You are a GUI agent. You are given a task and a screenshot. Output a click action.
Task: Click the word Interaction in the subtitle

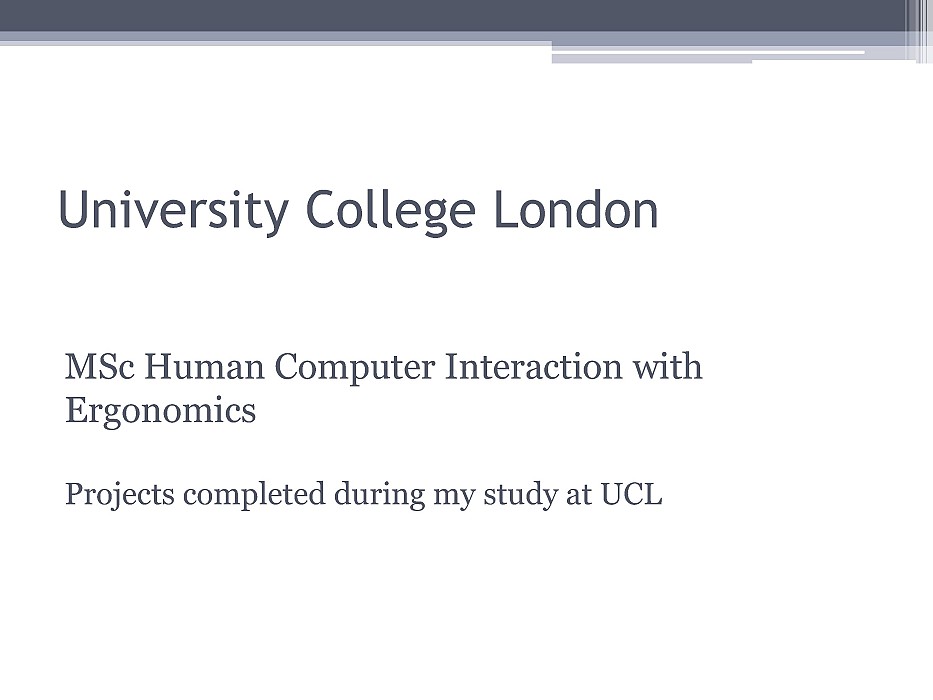[534, 367]
